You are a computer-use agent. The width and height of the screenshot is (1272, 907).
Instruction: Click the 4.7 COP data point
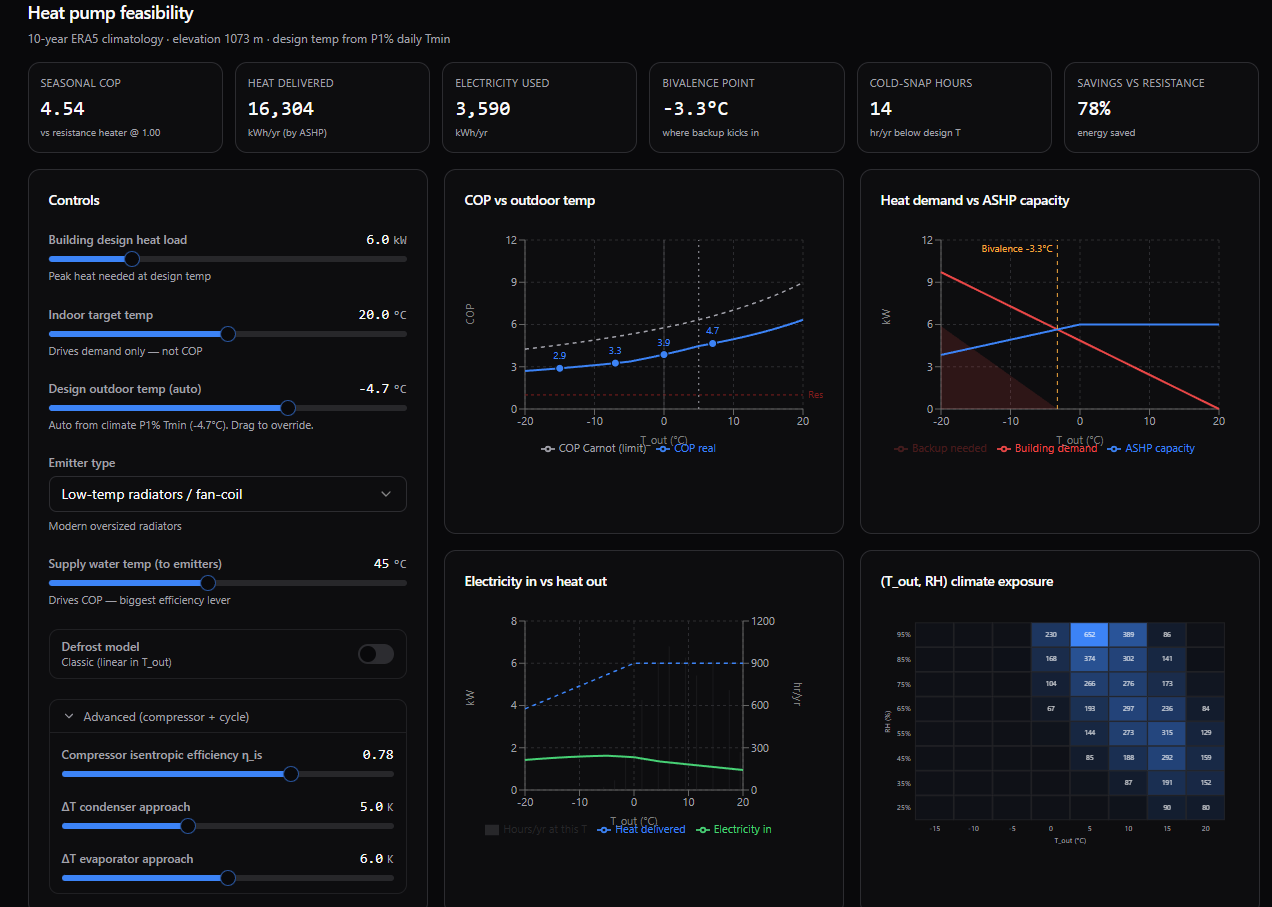coord(713,343)
